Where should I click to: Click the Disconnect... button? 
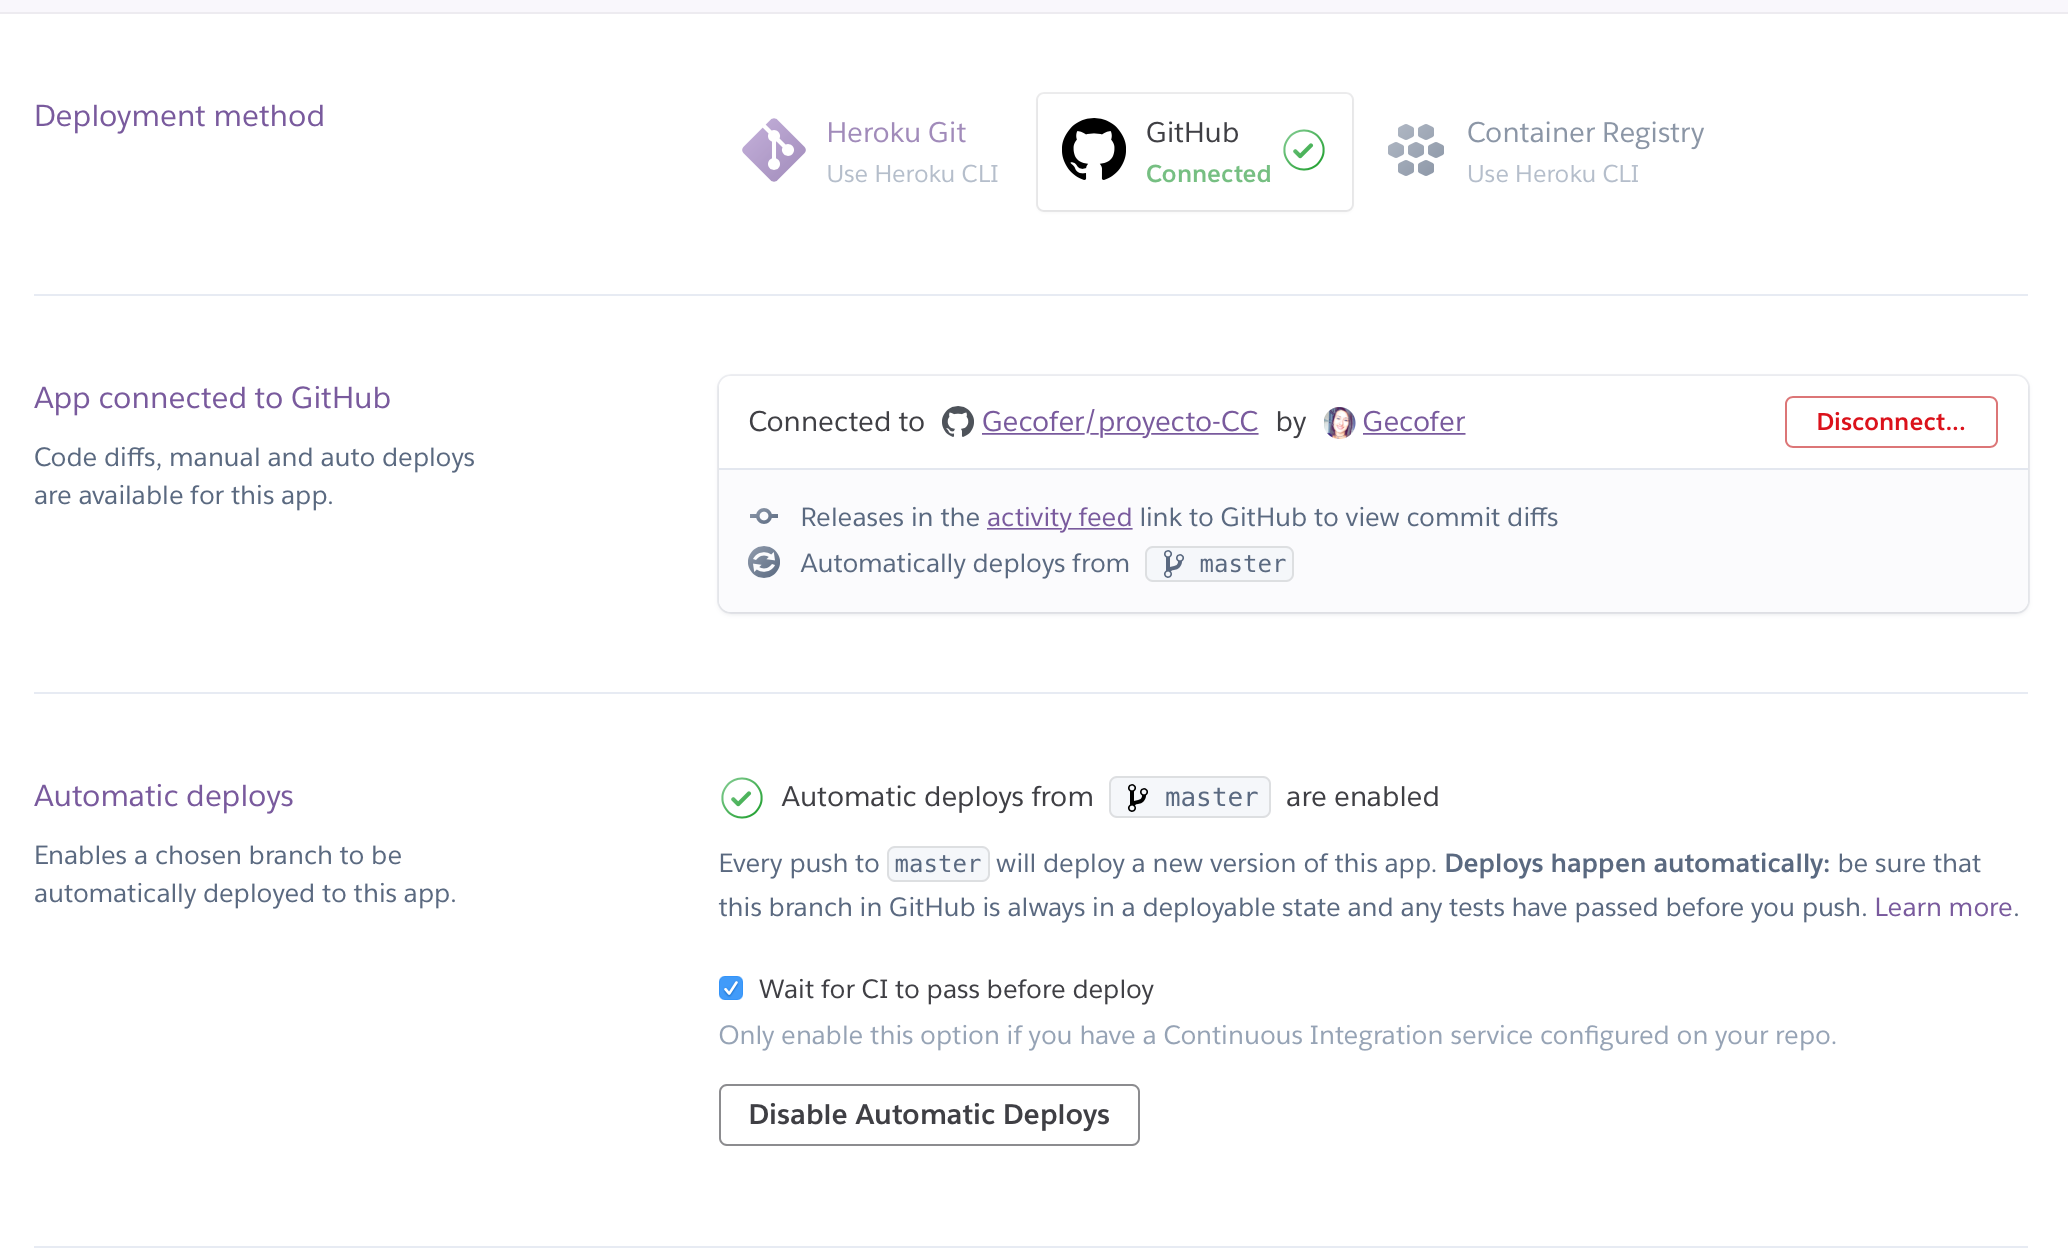pos(1891,422)
